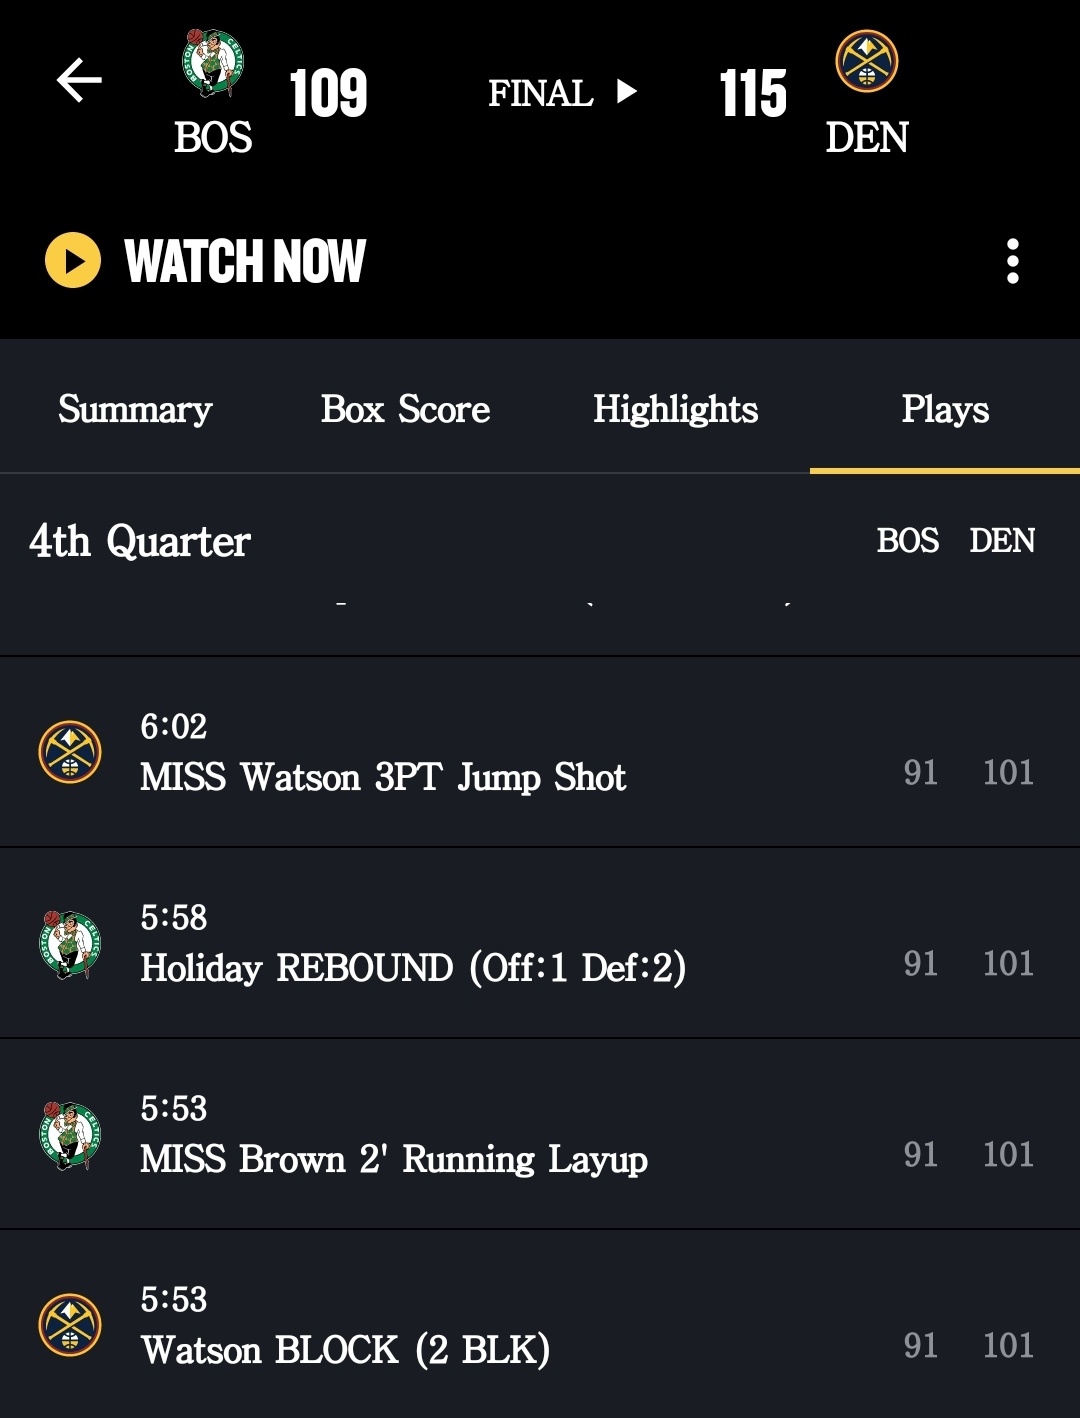Click the WATCH NOW text
This screenshot has width=1080, height=1418.
(245, 261)
